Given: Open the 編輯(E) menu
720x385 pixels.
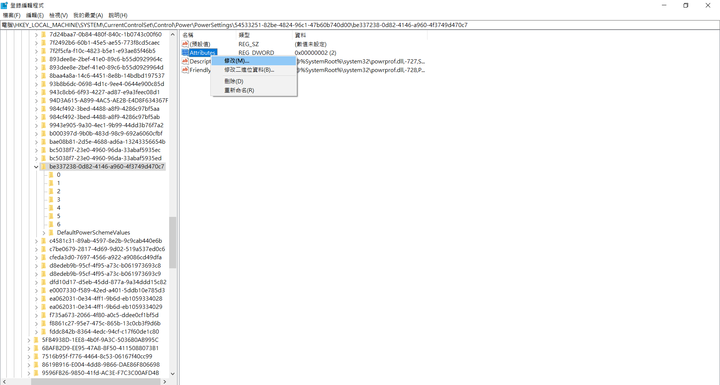Looking at the screenshot, I should pyautogui.click(x=35, y=16).
